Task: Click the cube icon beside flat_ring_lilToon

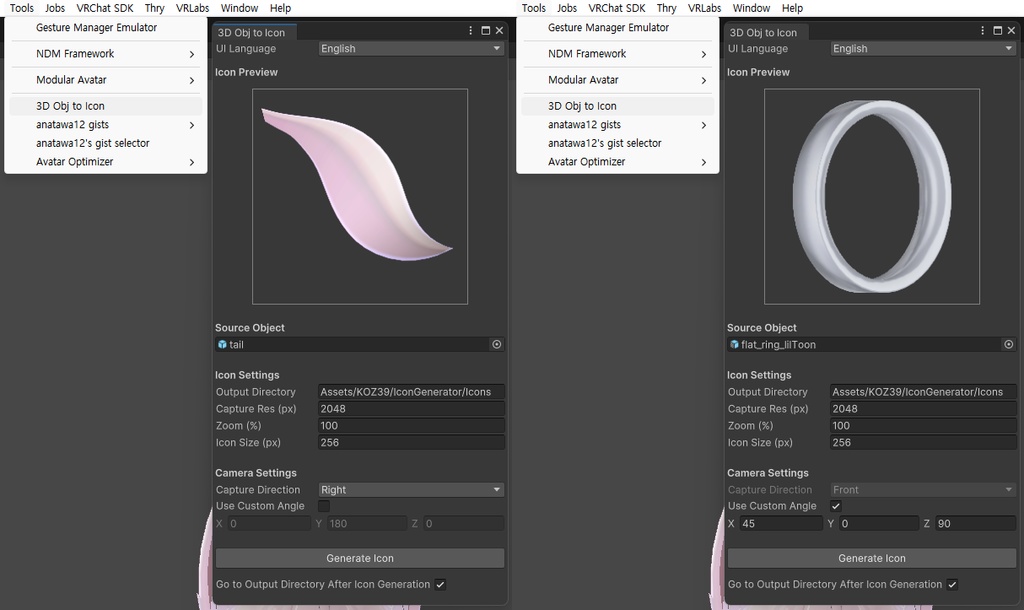Action: pyautogui.click(x=734, y=344)
